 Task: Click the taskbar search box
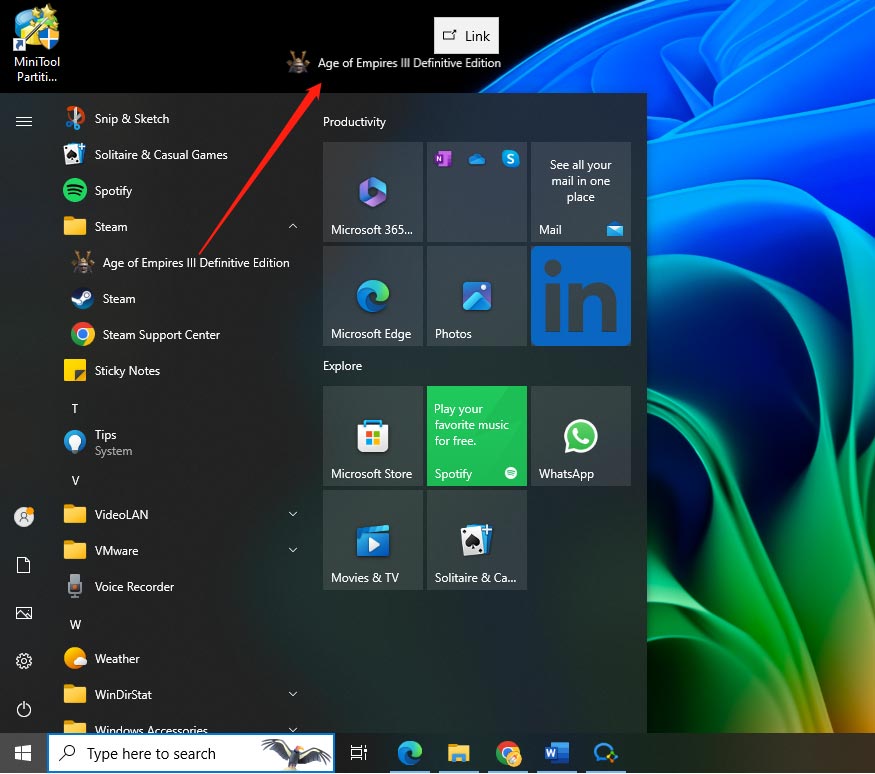tap(191, 753)
